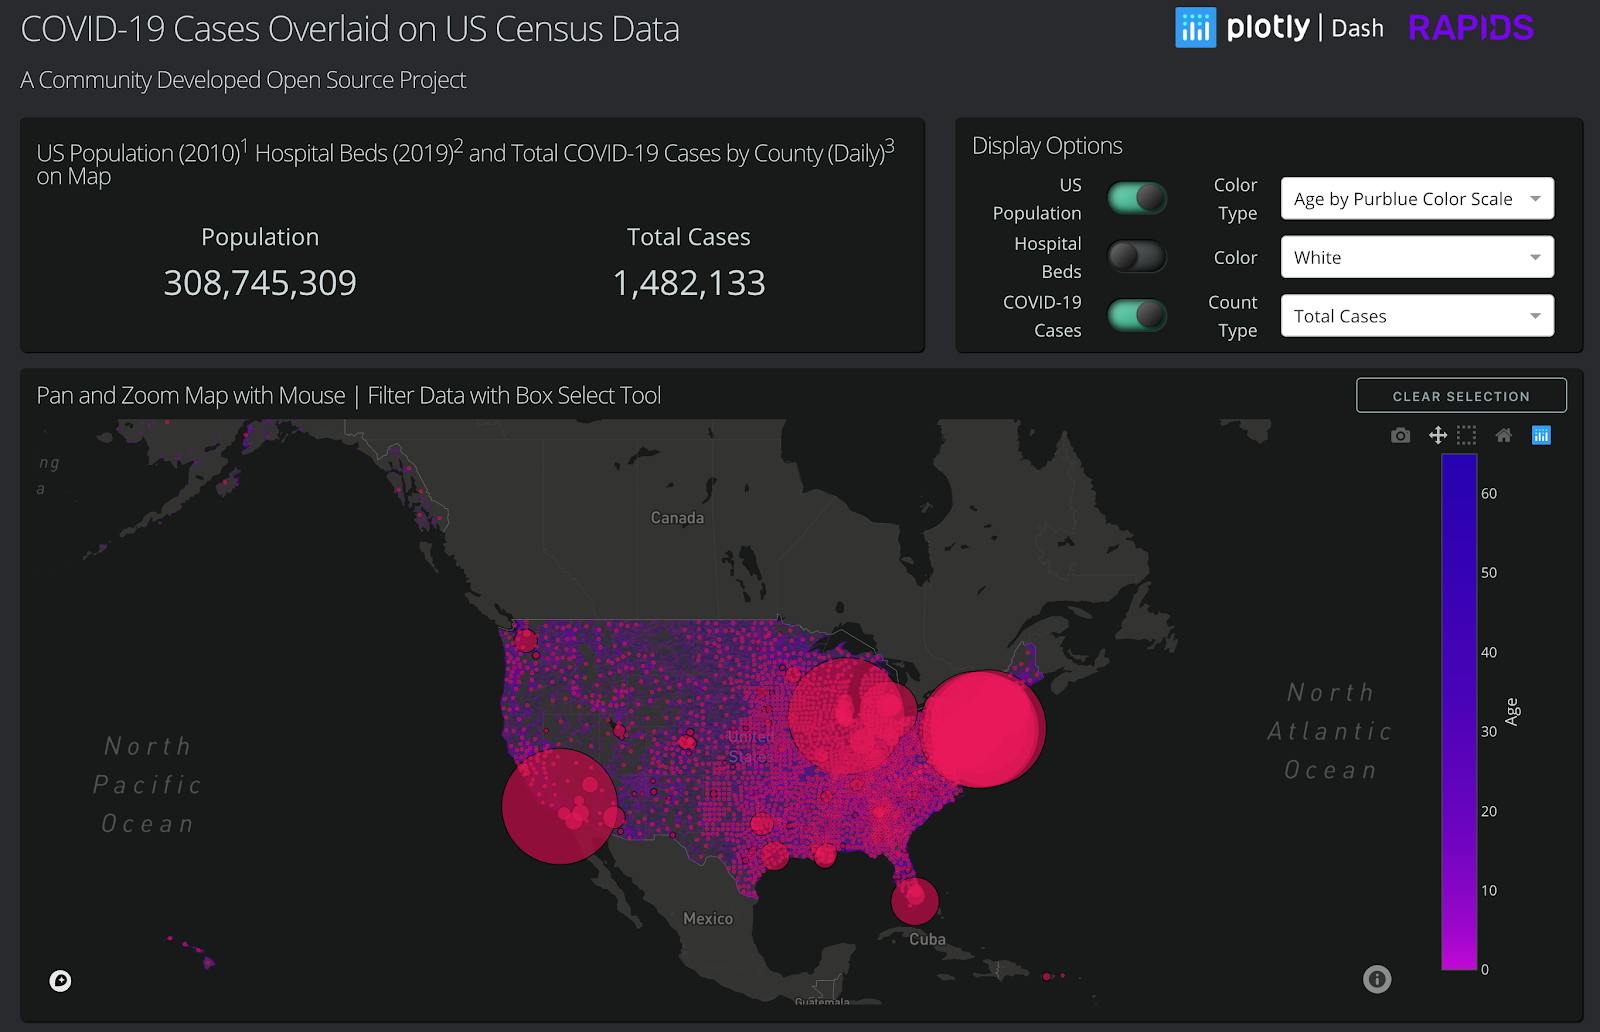Open Count Type dropdown showing Total Cases

[1417, 316]
